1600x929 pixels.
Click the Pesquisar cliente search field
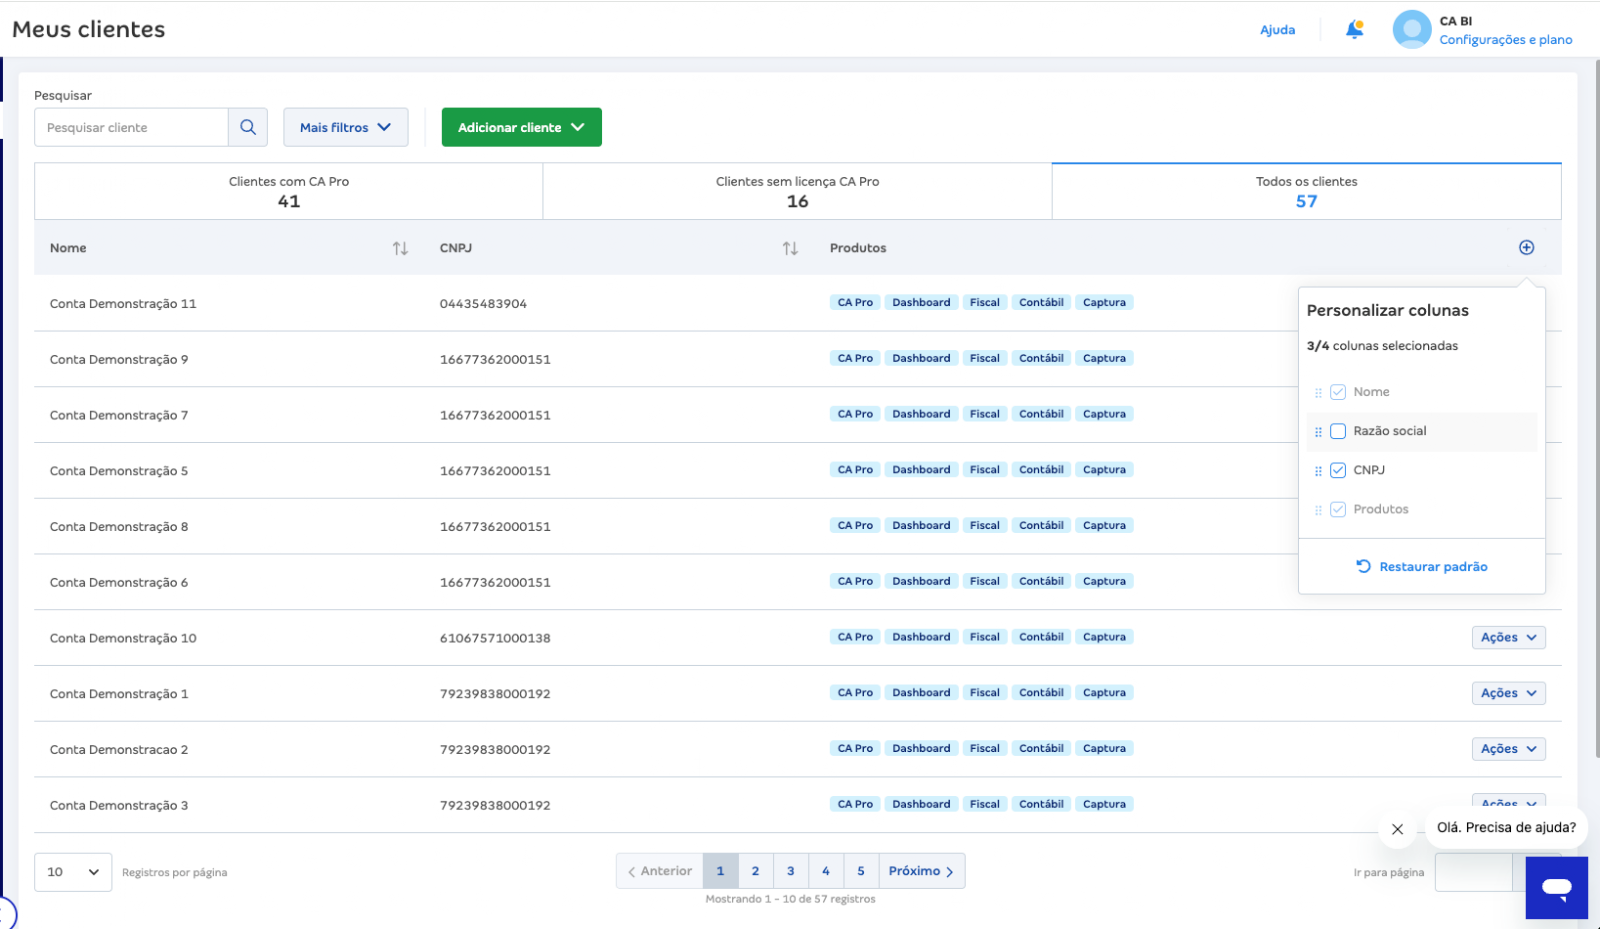point(131,127)
